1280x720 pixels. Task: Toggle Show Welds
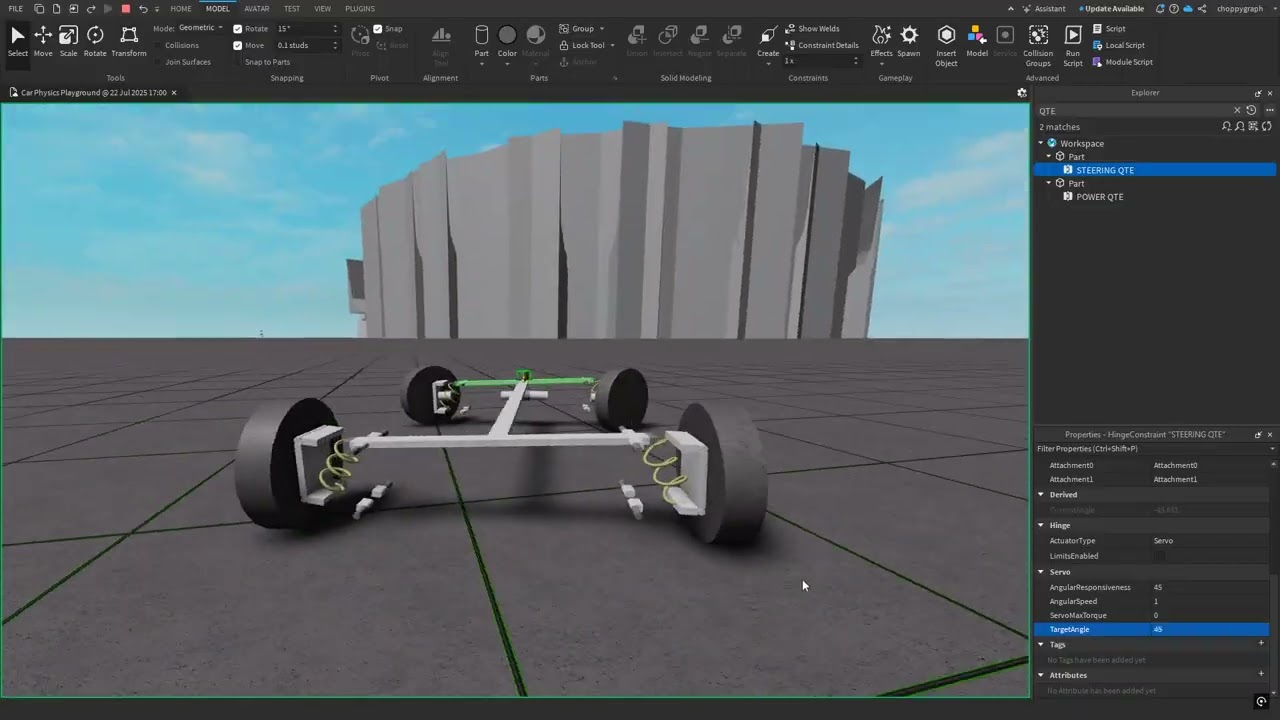812,29
